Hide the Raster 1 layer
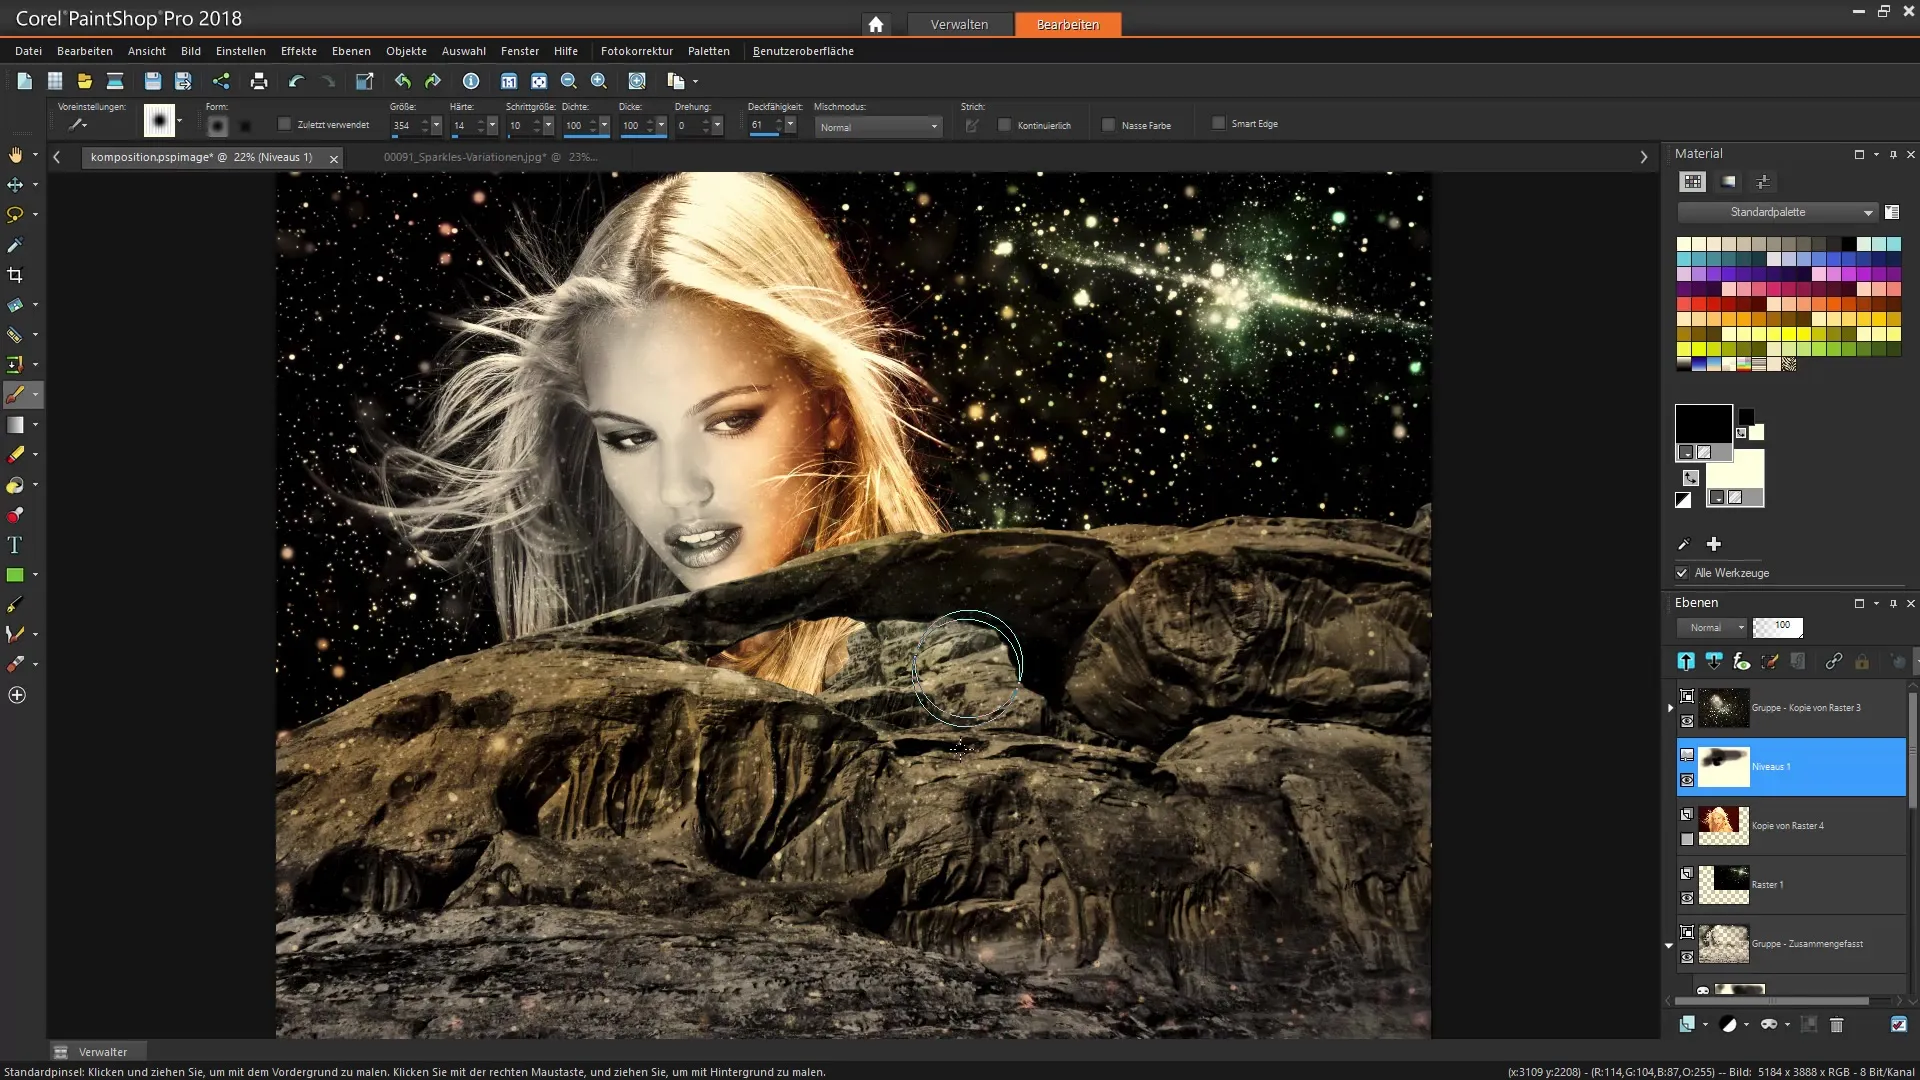This screenshot has height=1080, width=1920. click(1687, 898)
